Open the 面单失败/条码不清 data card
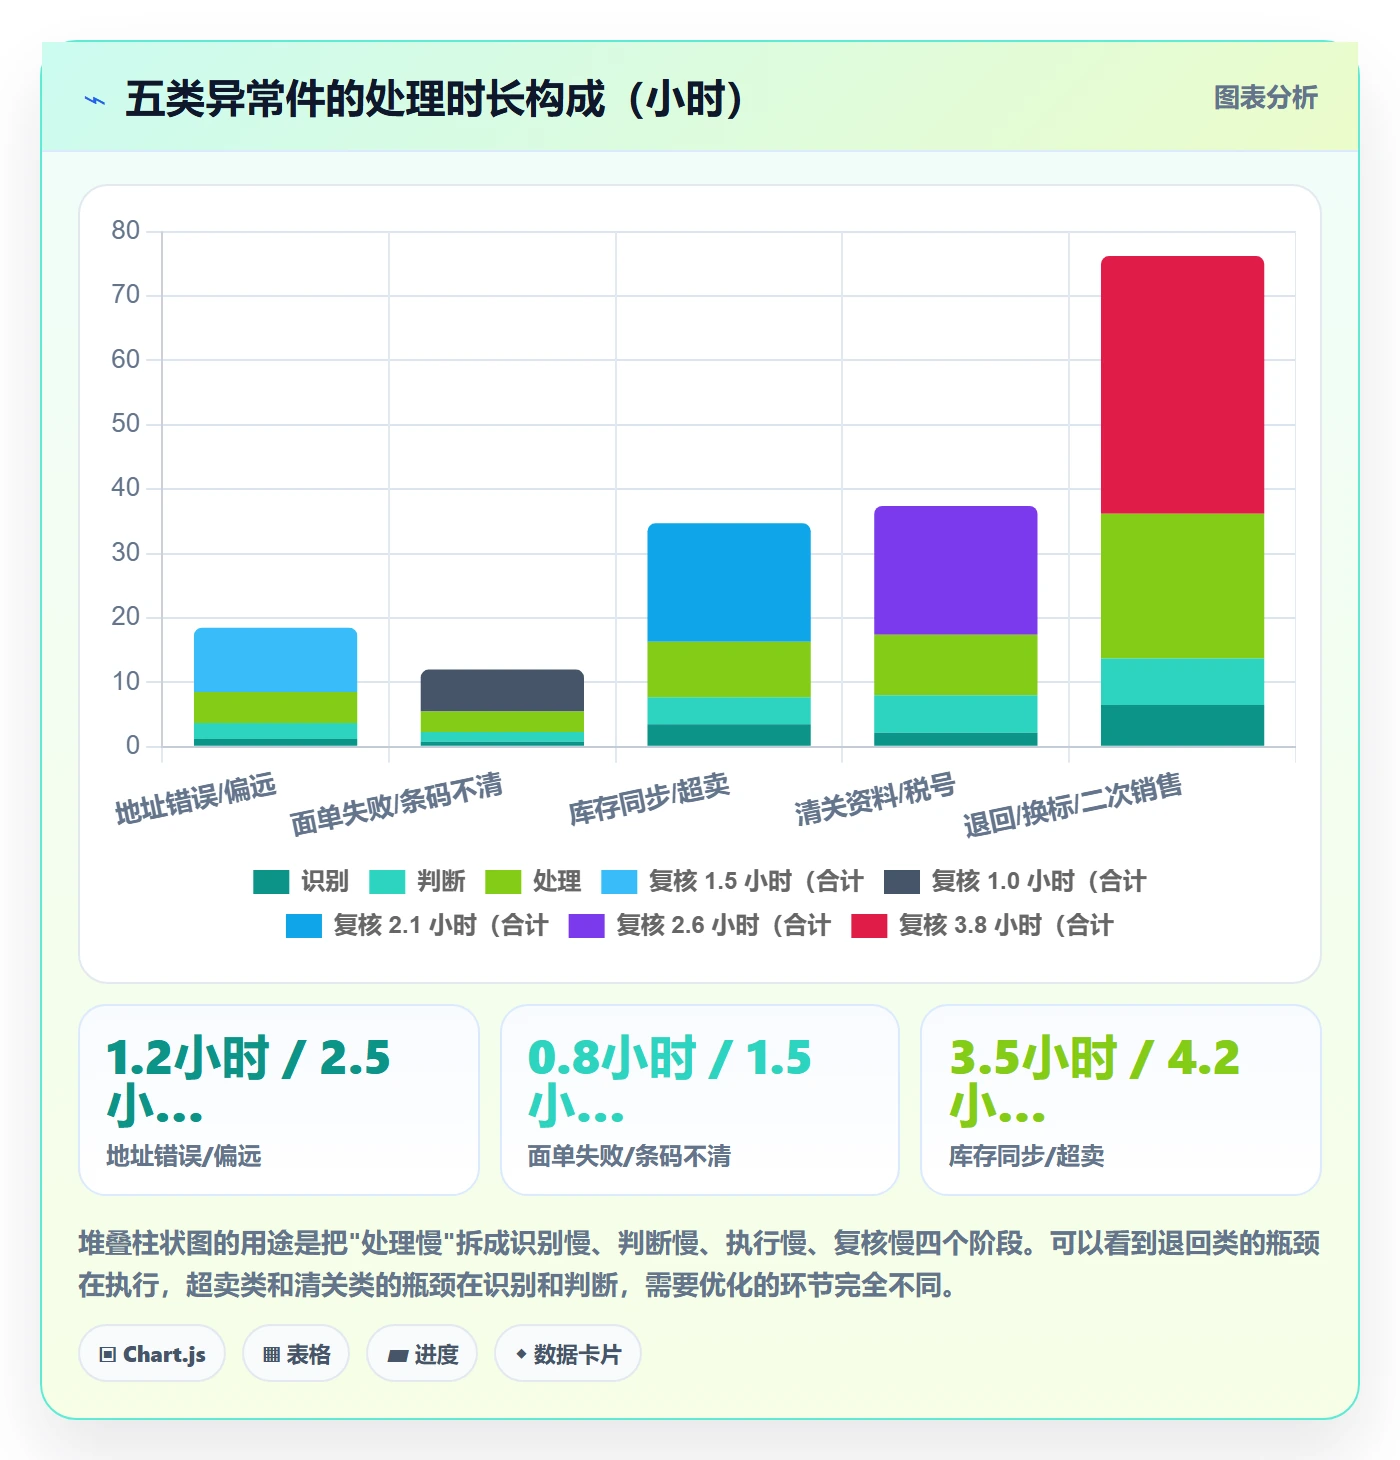 point(700,1100)
